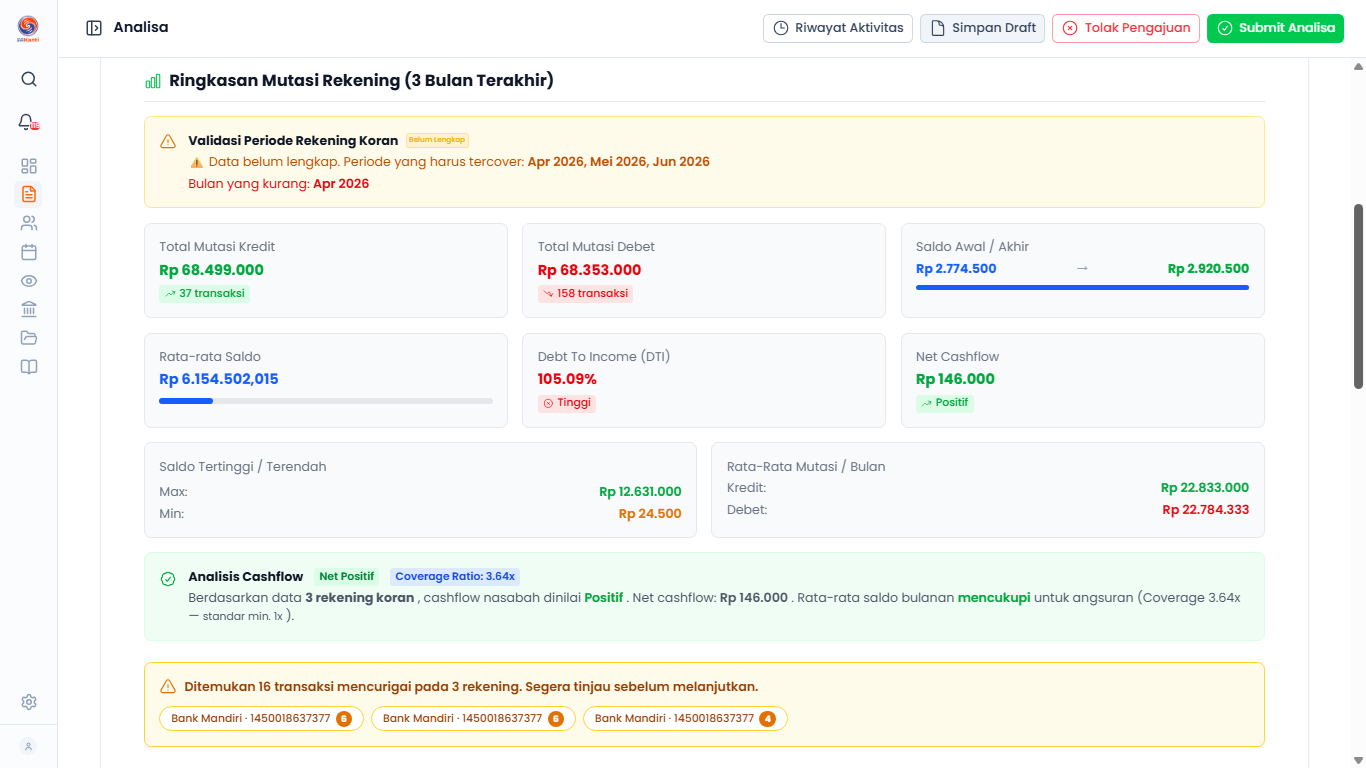Click the Rp 6.154.502,015 average balance
Screen dimensions: 1366x768
pyautogui.click(x=219, y=379)
